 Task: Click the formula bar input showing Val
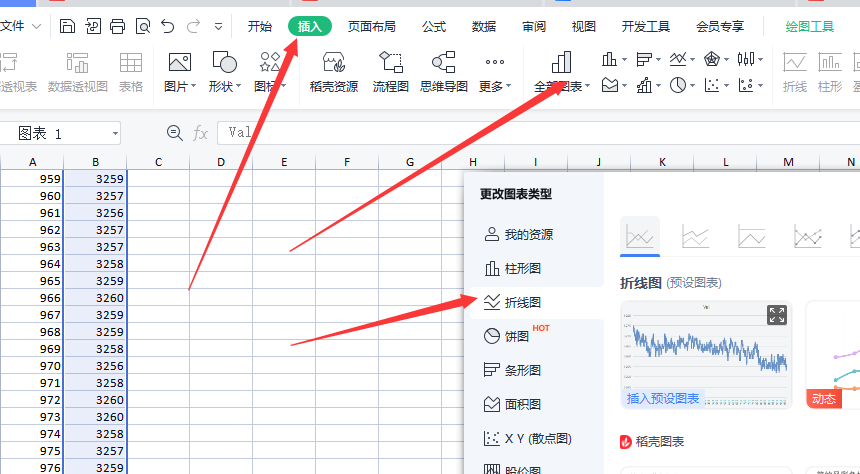coord(539,133)
